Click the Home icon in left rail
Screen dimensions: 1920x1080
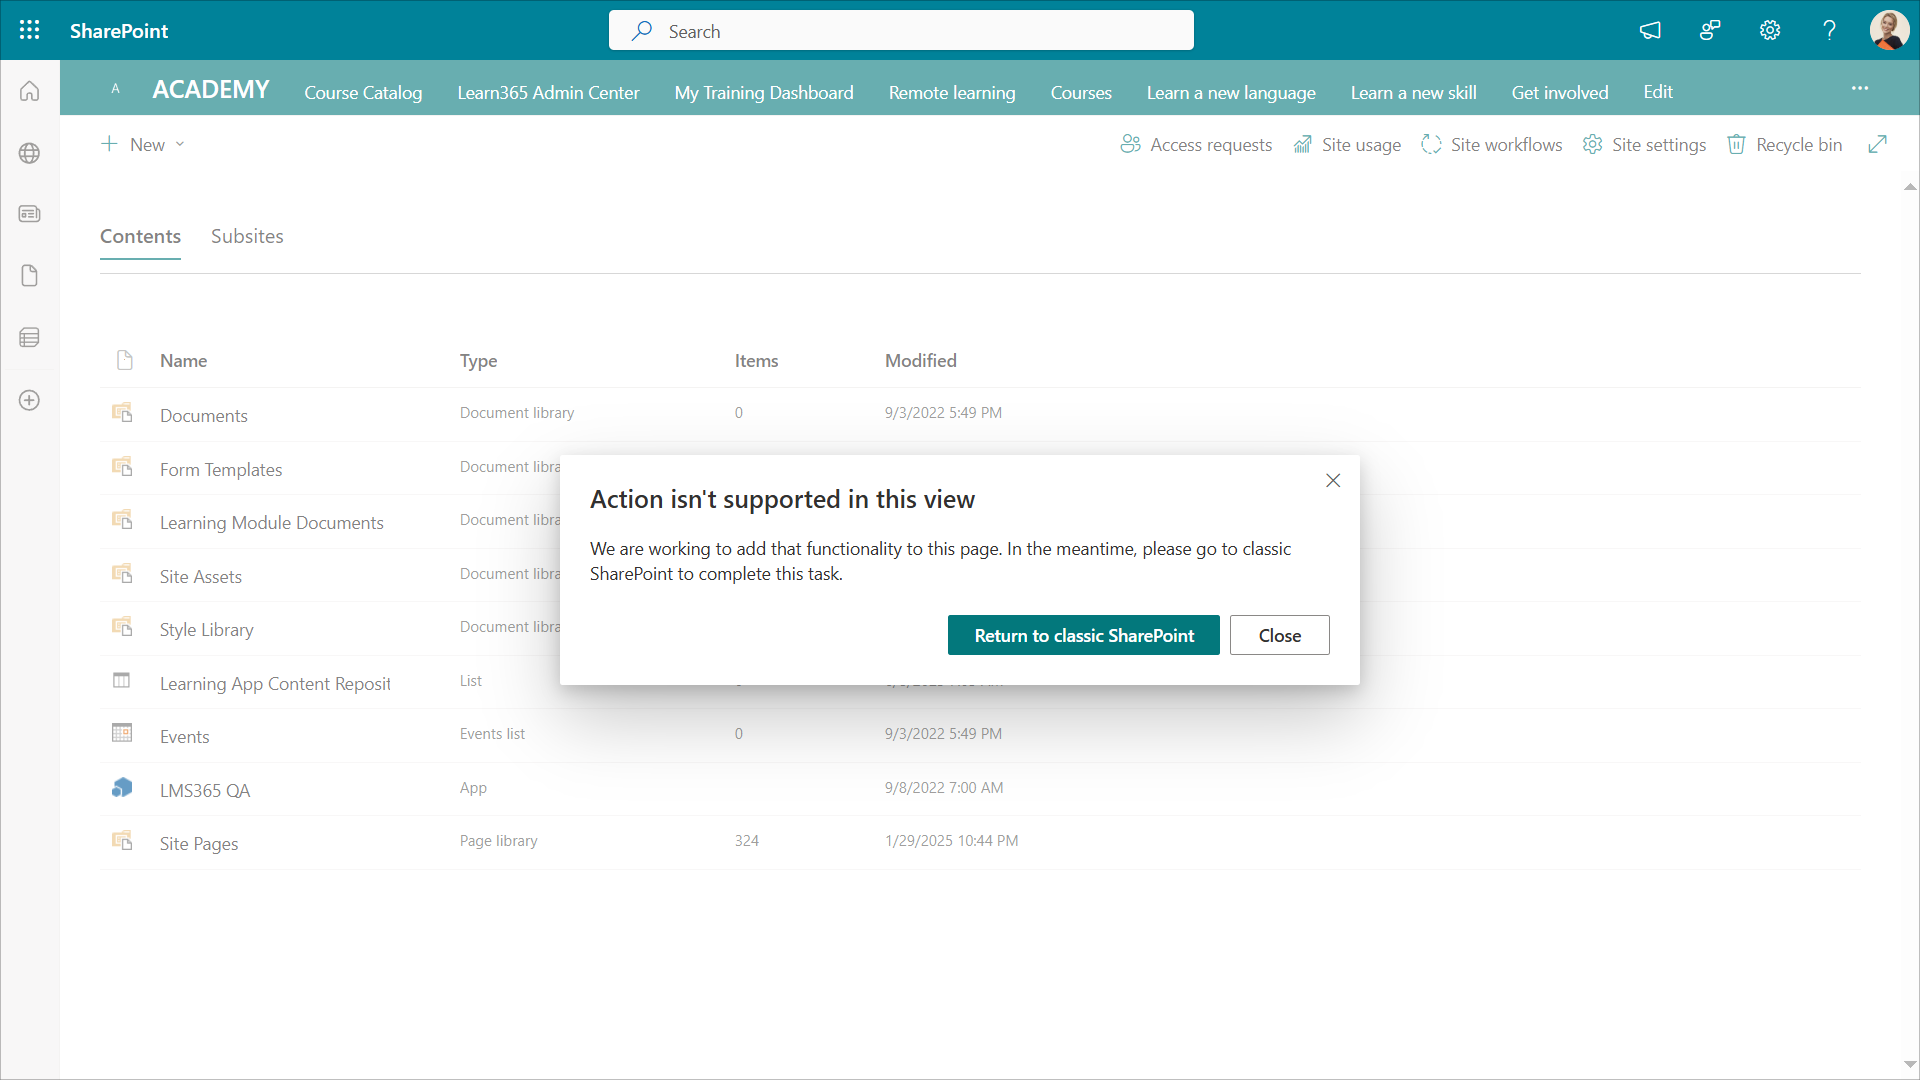(x=30, y=91)
